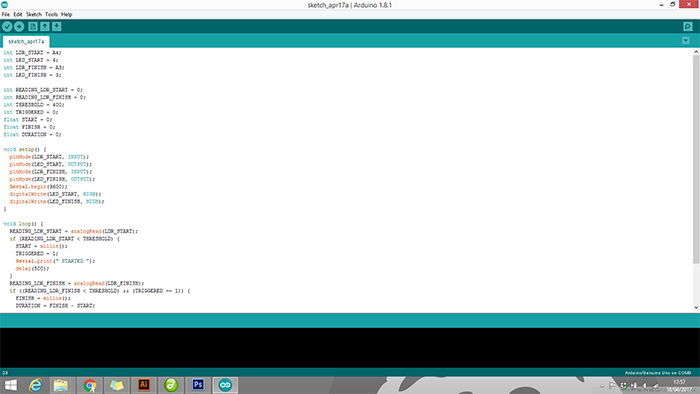
Task: Click the line number 23 in status bar
Action: click(5, 373)
